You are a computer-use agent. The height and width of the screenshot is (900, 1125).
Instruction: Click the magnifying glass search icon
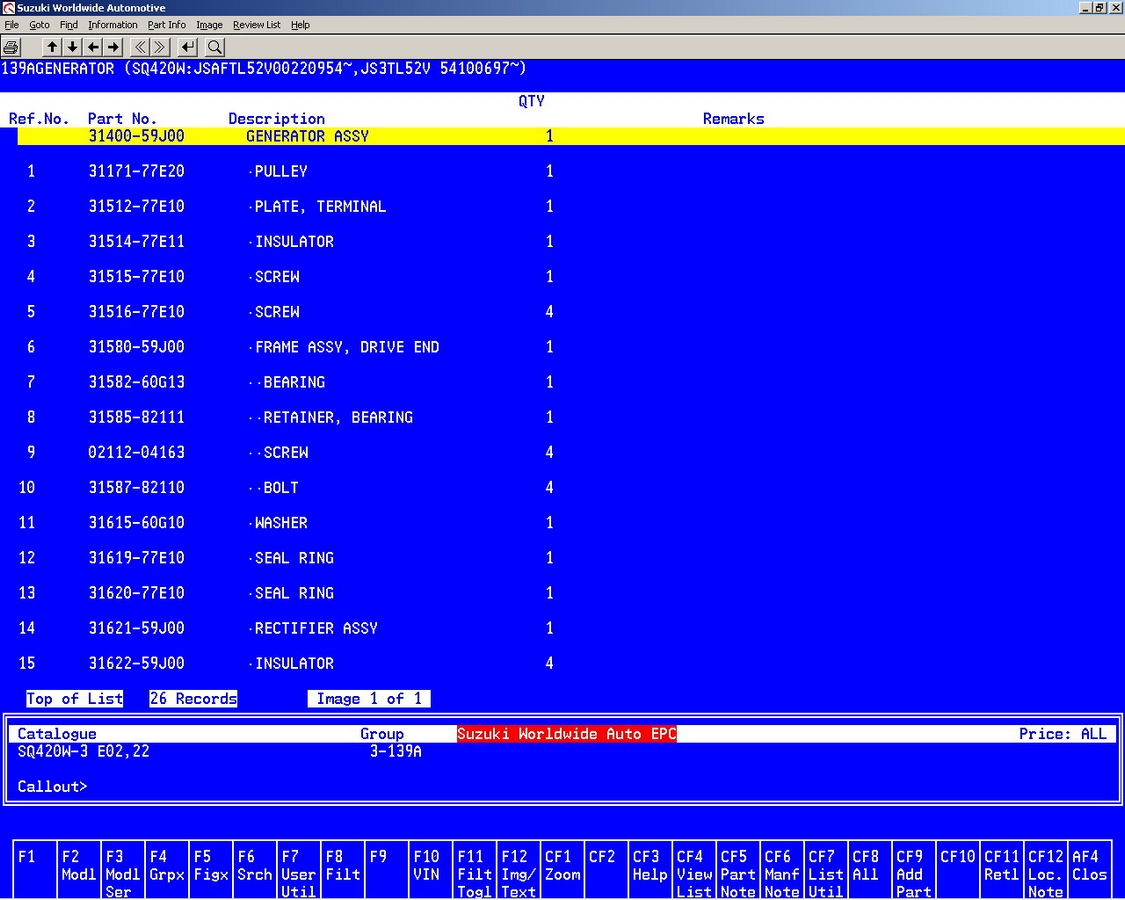pyautogui.click(x=215, y=47)
